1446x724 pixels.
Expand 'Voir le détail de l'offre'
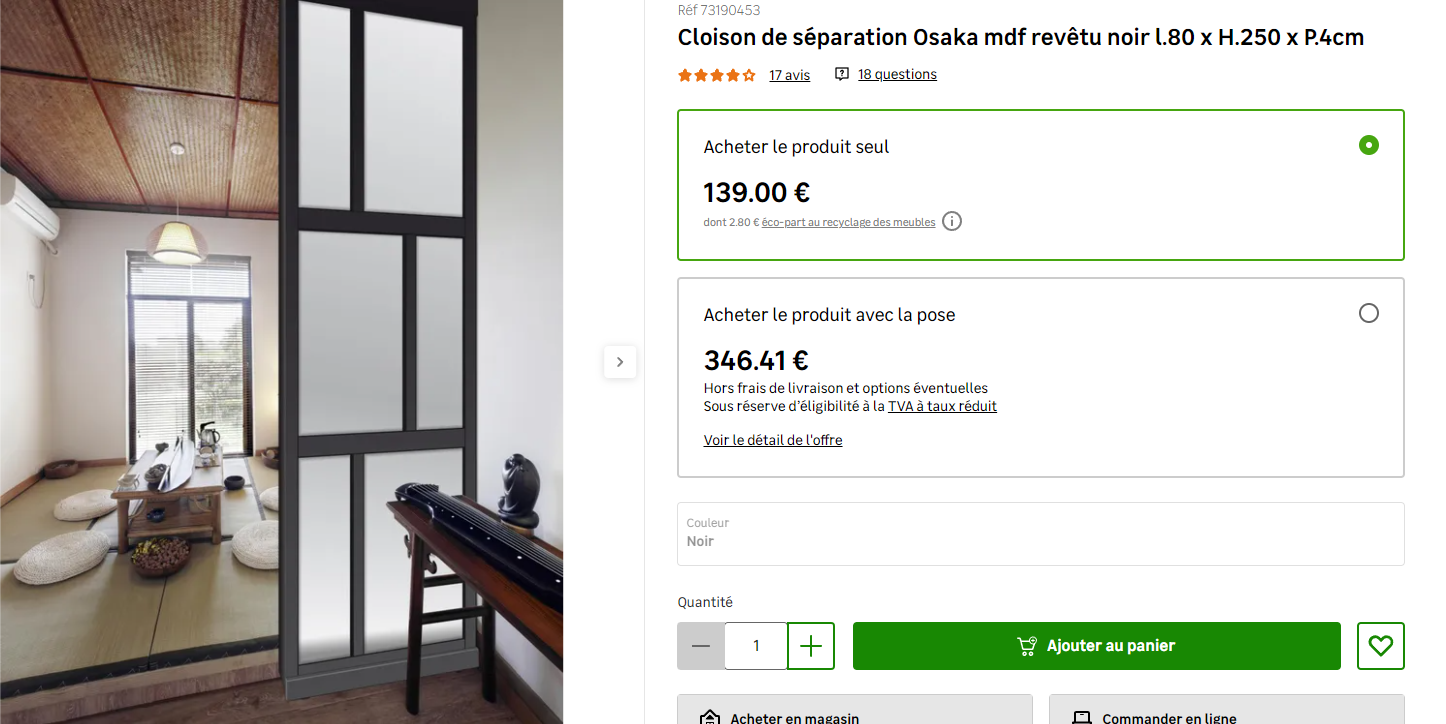pyautogui.click(x=773, y=440)
